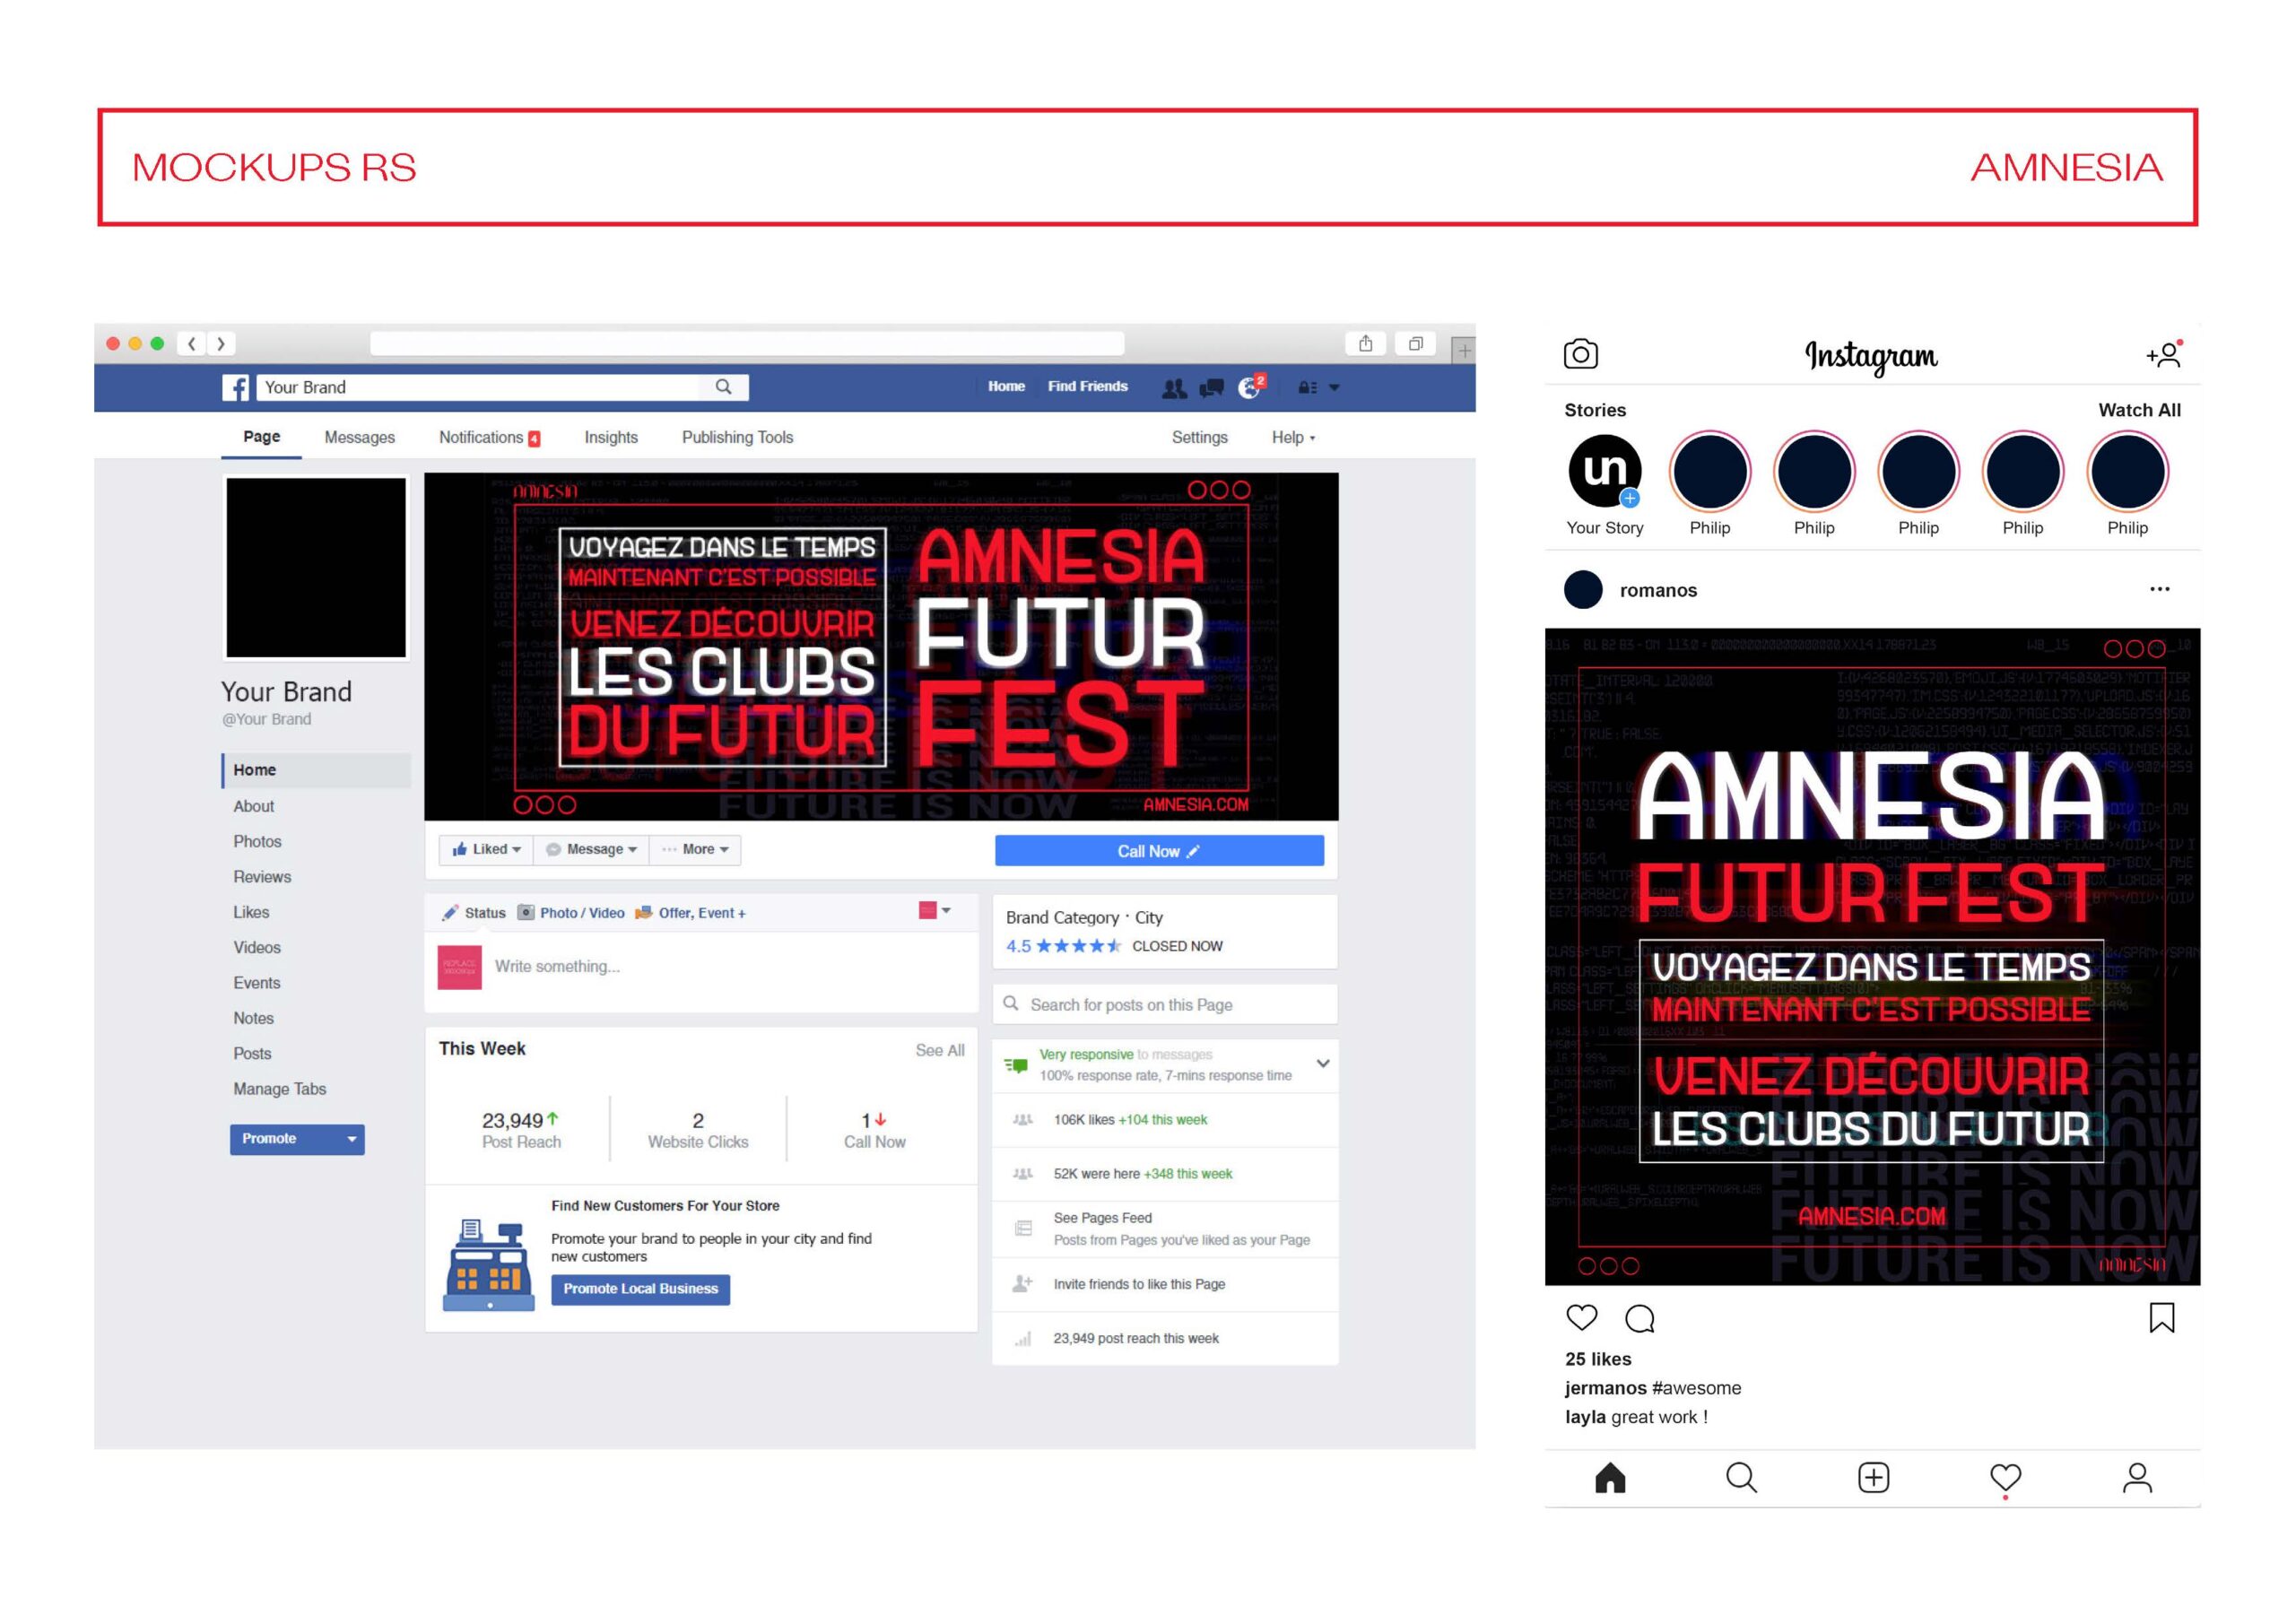2296x1624 pixels.
Task: Select About in the sidebar
Action: click(x=253, y=806)
